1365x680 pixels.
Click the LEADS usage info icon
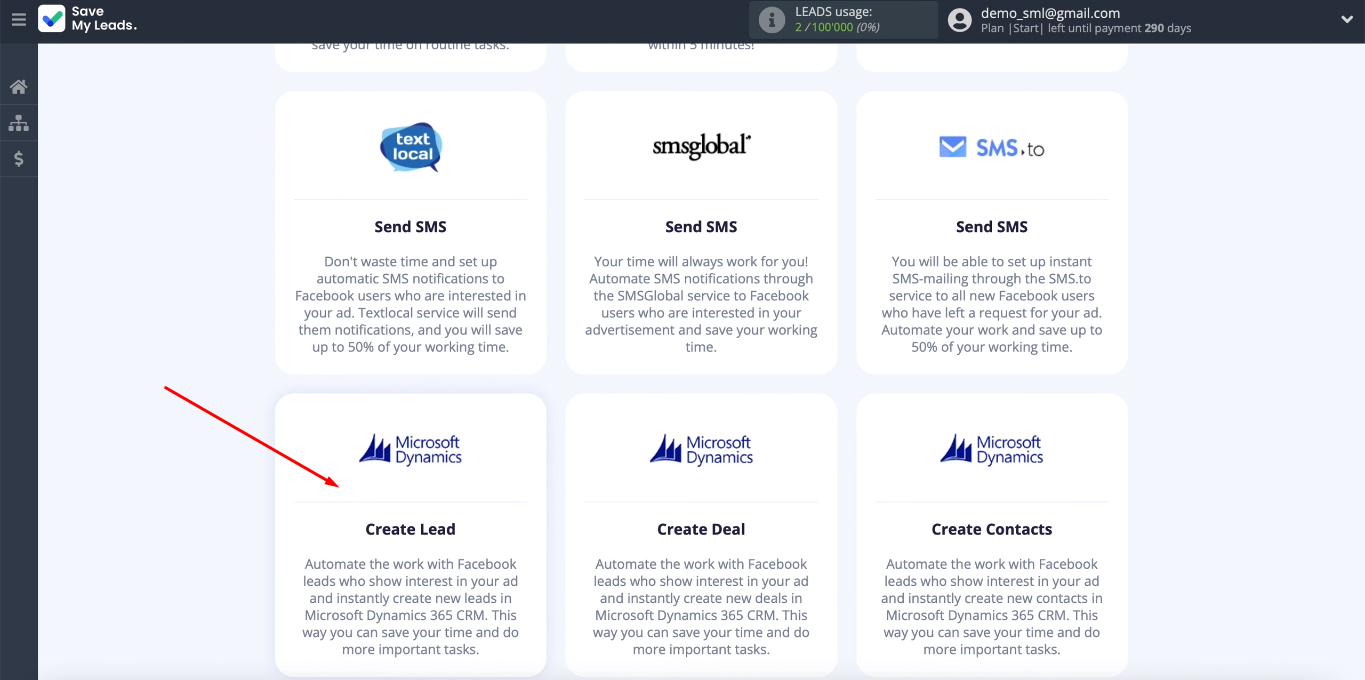pos(772,20)
